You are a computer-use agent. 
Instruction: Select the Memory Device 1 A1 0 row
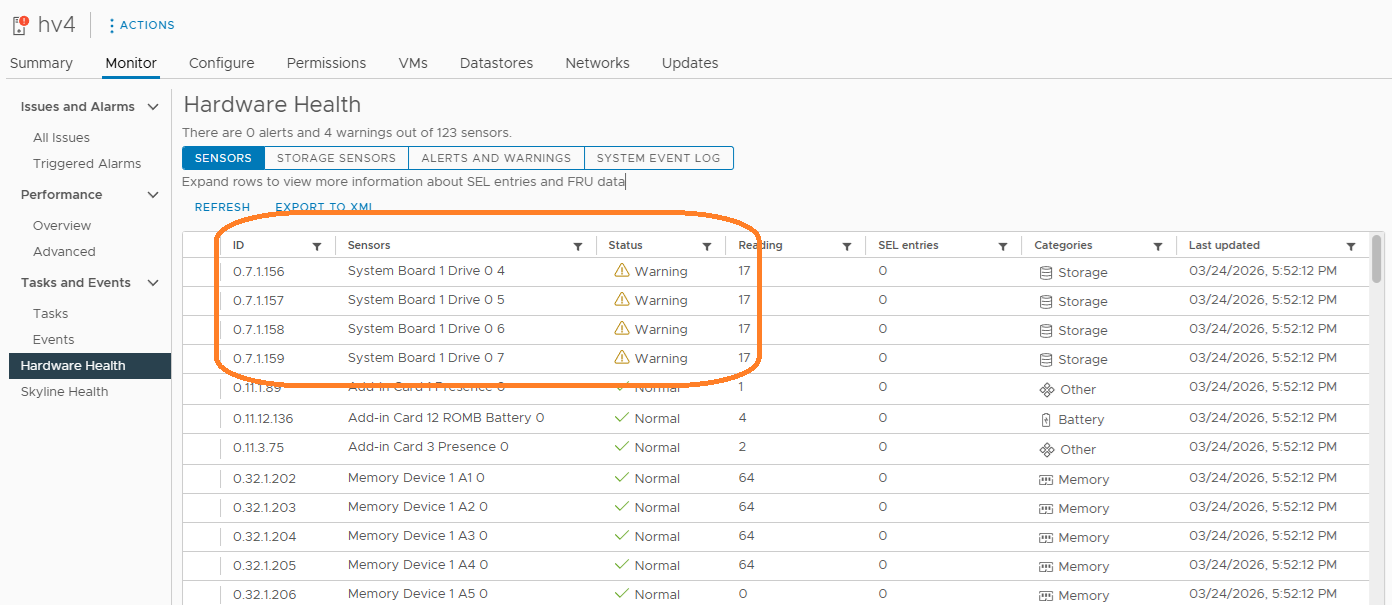pos(416,478)
